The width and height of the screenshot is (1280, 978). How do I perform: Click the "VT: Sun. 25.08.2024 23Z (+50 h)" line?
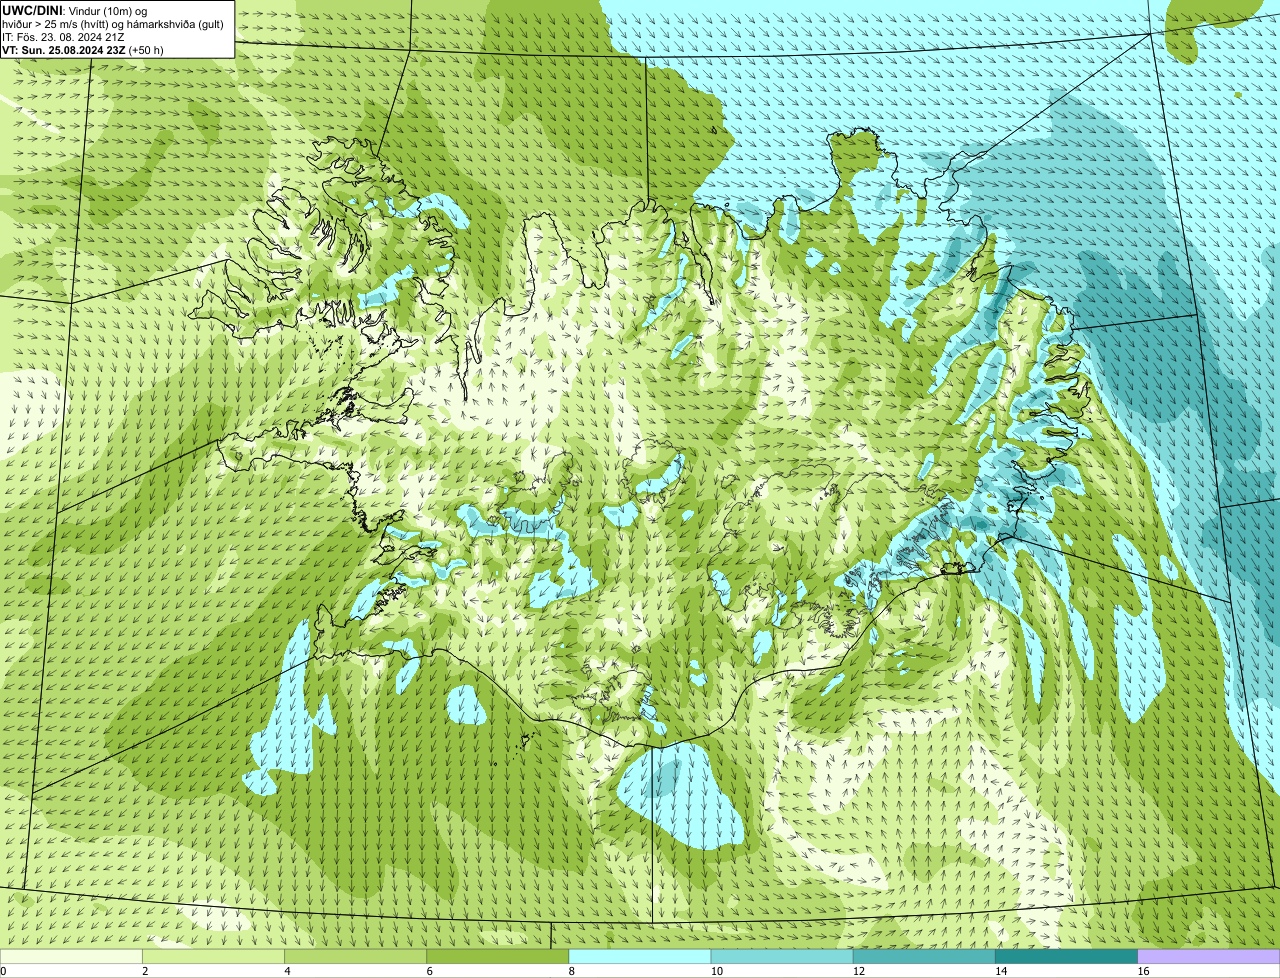[x=83, y=50]
